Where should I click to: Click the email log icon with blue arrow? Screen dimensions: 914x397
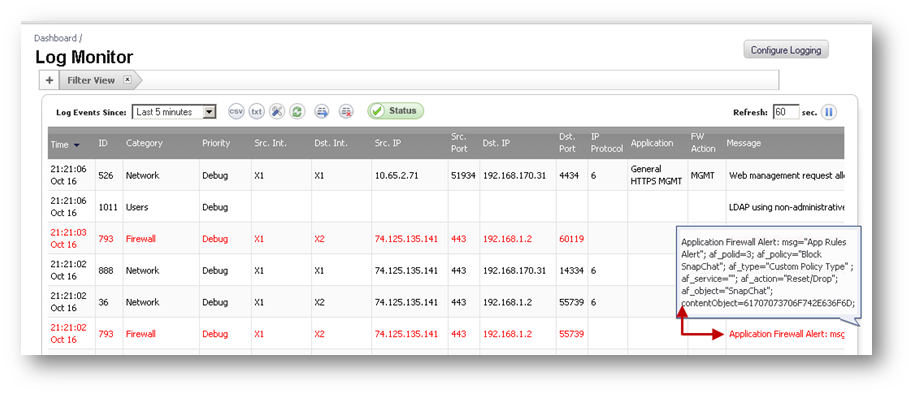[322, 111]
